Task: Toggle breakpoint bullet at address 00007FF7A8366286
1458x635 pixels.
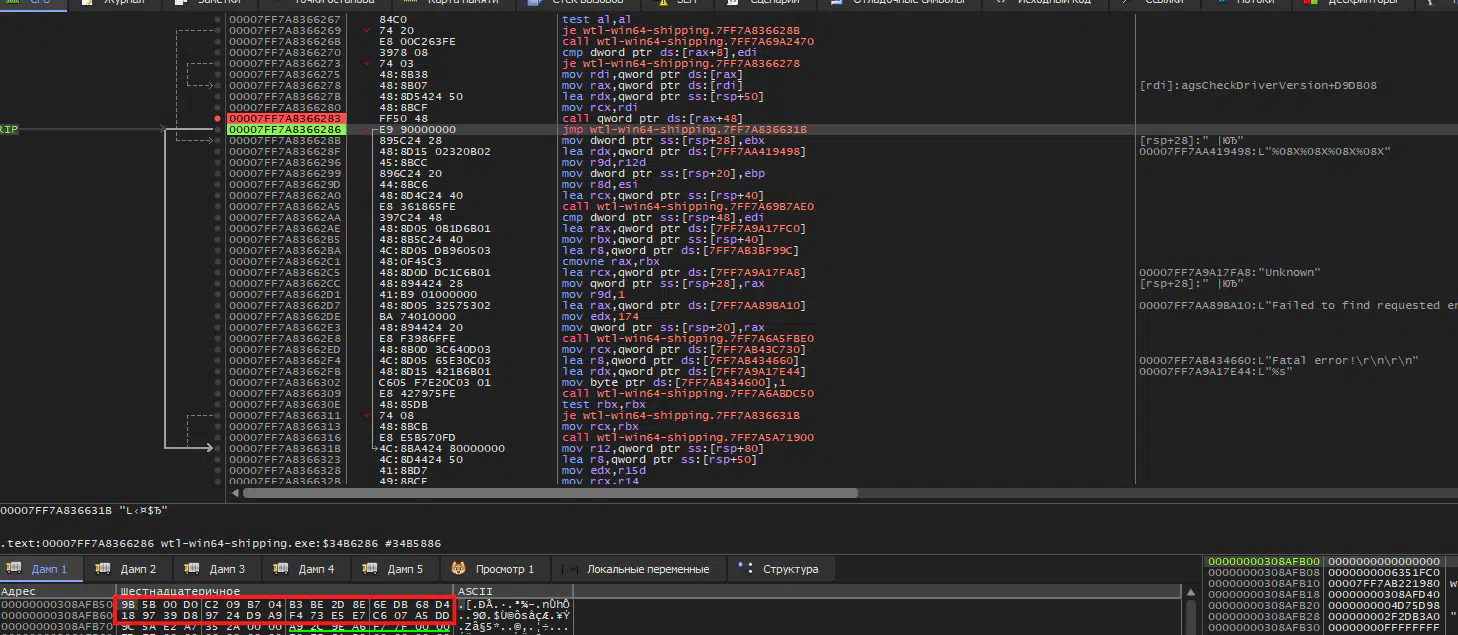Action: [x=218, y=130]
